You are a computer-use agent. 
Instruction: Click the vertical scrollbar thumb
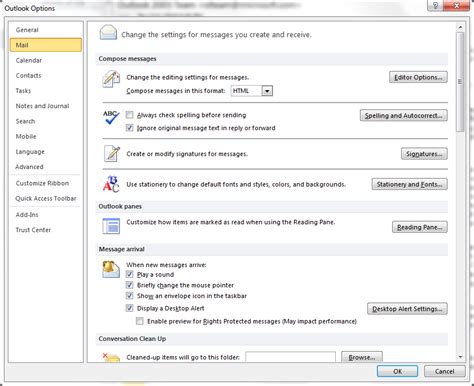[x=460, y=82]
